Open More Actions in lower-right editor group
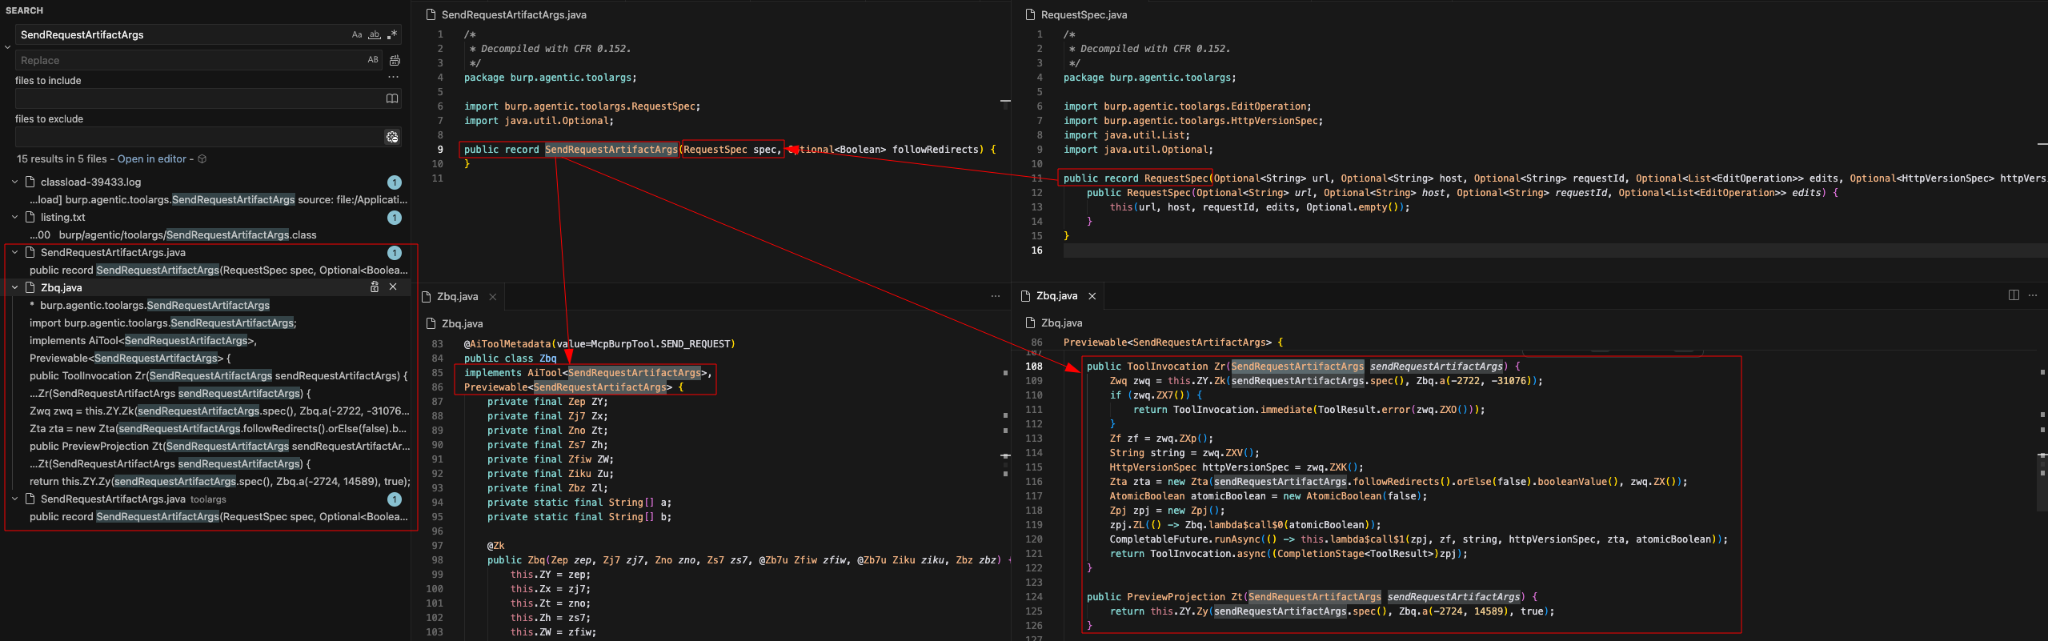 tap(2032, 295)
